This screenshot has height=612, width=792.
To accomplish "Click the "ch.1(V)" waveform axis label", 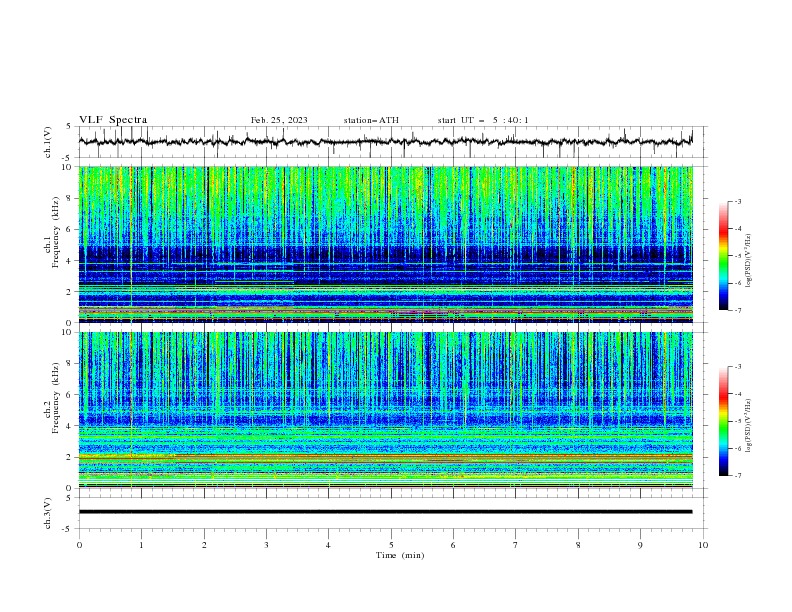I will click(x=48, y=142).
